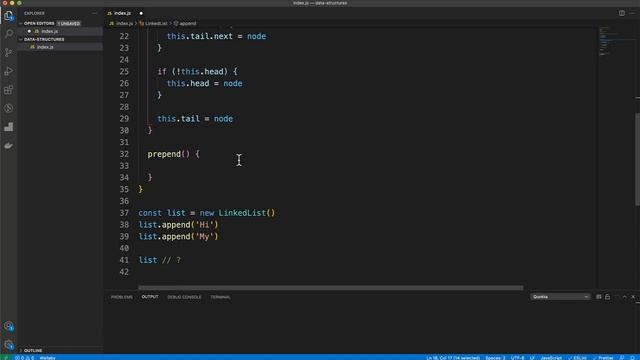This screenshot has width=640, height=360.
Task: Switch to the Debug Console tab
Action: coord(184,297)
